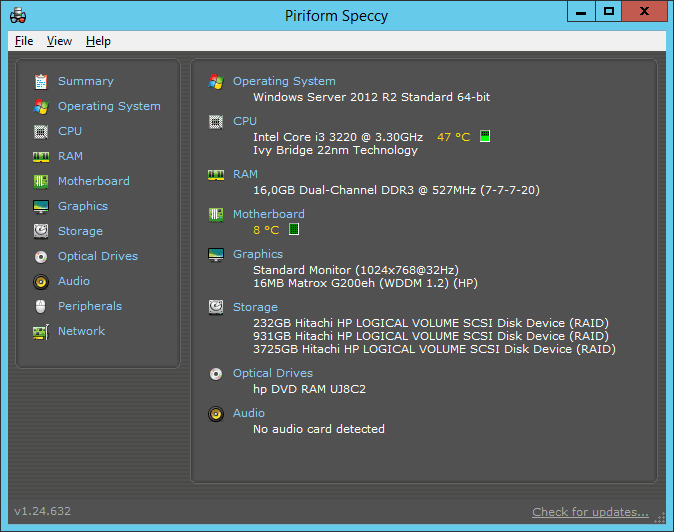Click the Motherboard icon in summary pane
This screenshot has height=532, width=674.
tap(216, 214)
